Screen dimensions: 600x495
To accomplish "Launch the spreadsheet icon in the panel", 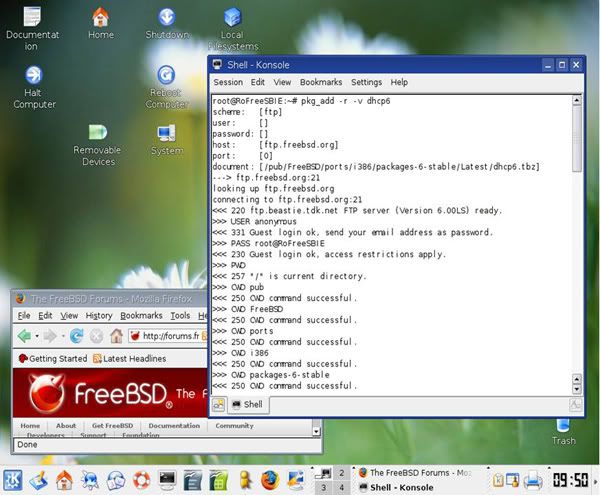I will [218, 480].
